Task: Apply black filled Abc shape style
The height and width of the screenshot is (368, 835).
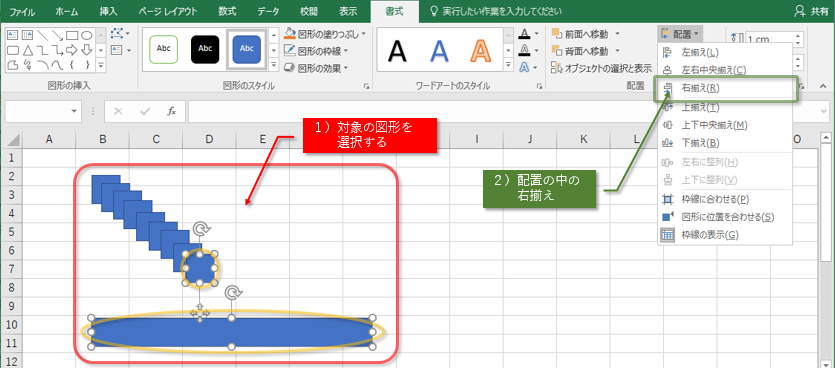Action: pos(205,49)
